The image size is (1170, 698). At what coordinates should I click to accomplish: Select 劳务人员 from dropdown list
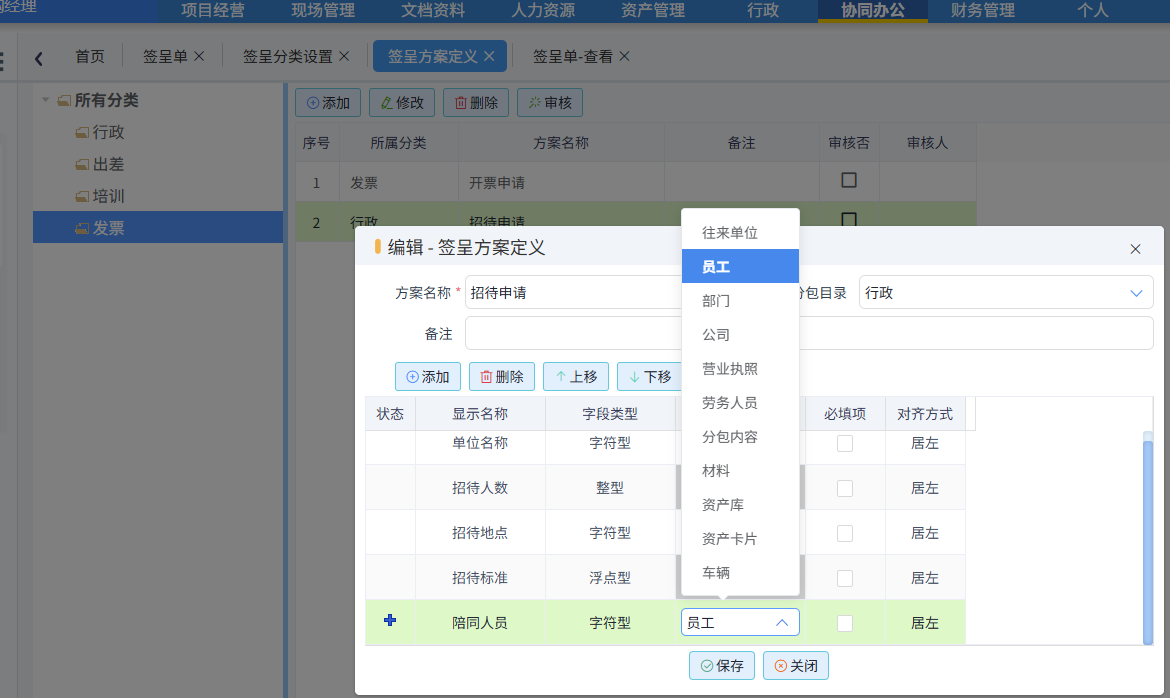(x=740, y=402)
